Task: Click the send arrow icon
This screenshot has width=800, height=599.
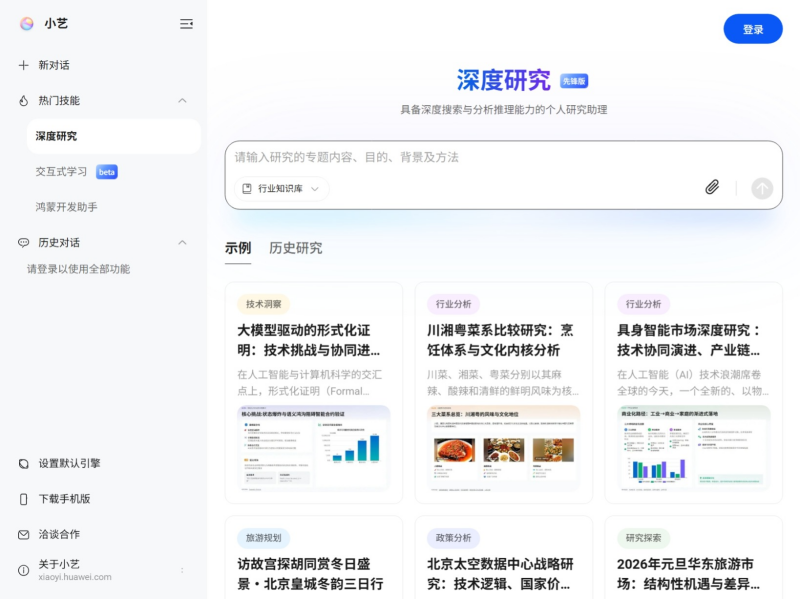Action: (x=761, y=188)
